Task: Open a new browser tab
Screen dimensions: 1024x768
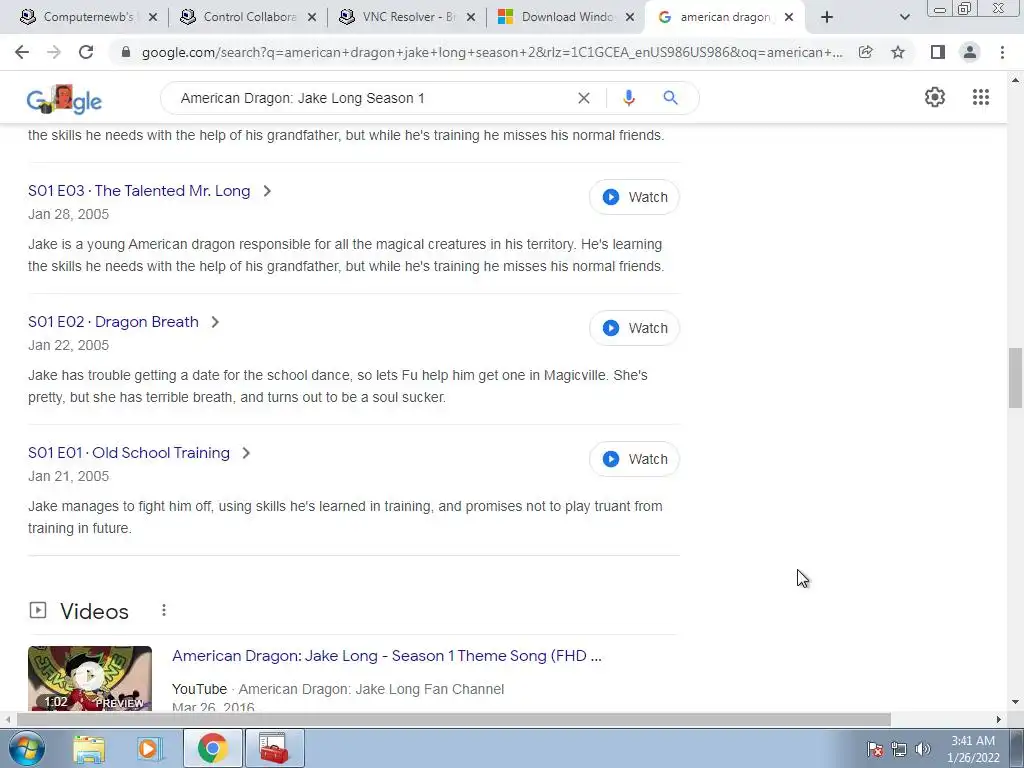Action: [x=827, y=17]
